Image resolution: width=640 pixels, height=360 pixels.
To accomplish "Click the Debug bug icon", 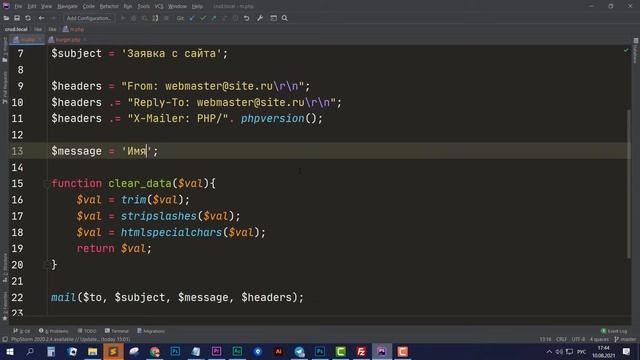I will pyautogui.click(x=133, y=18).
